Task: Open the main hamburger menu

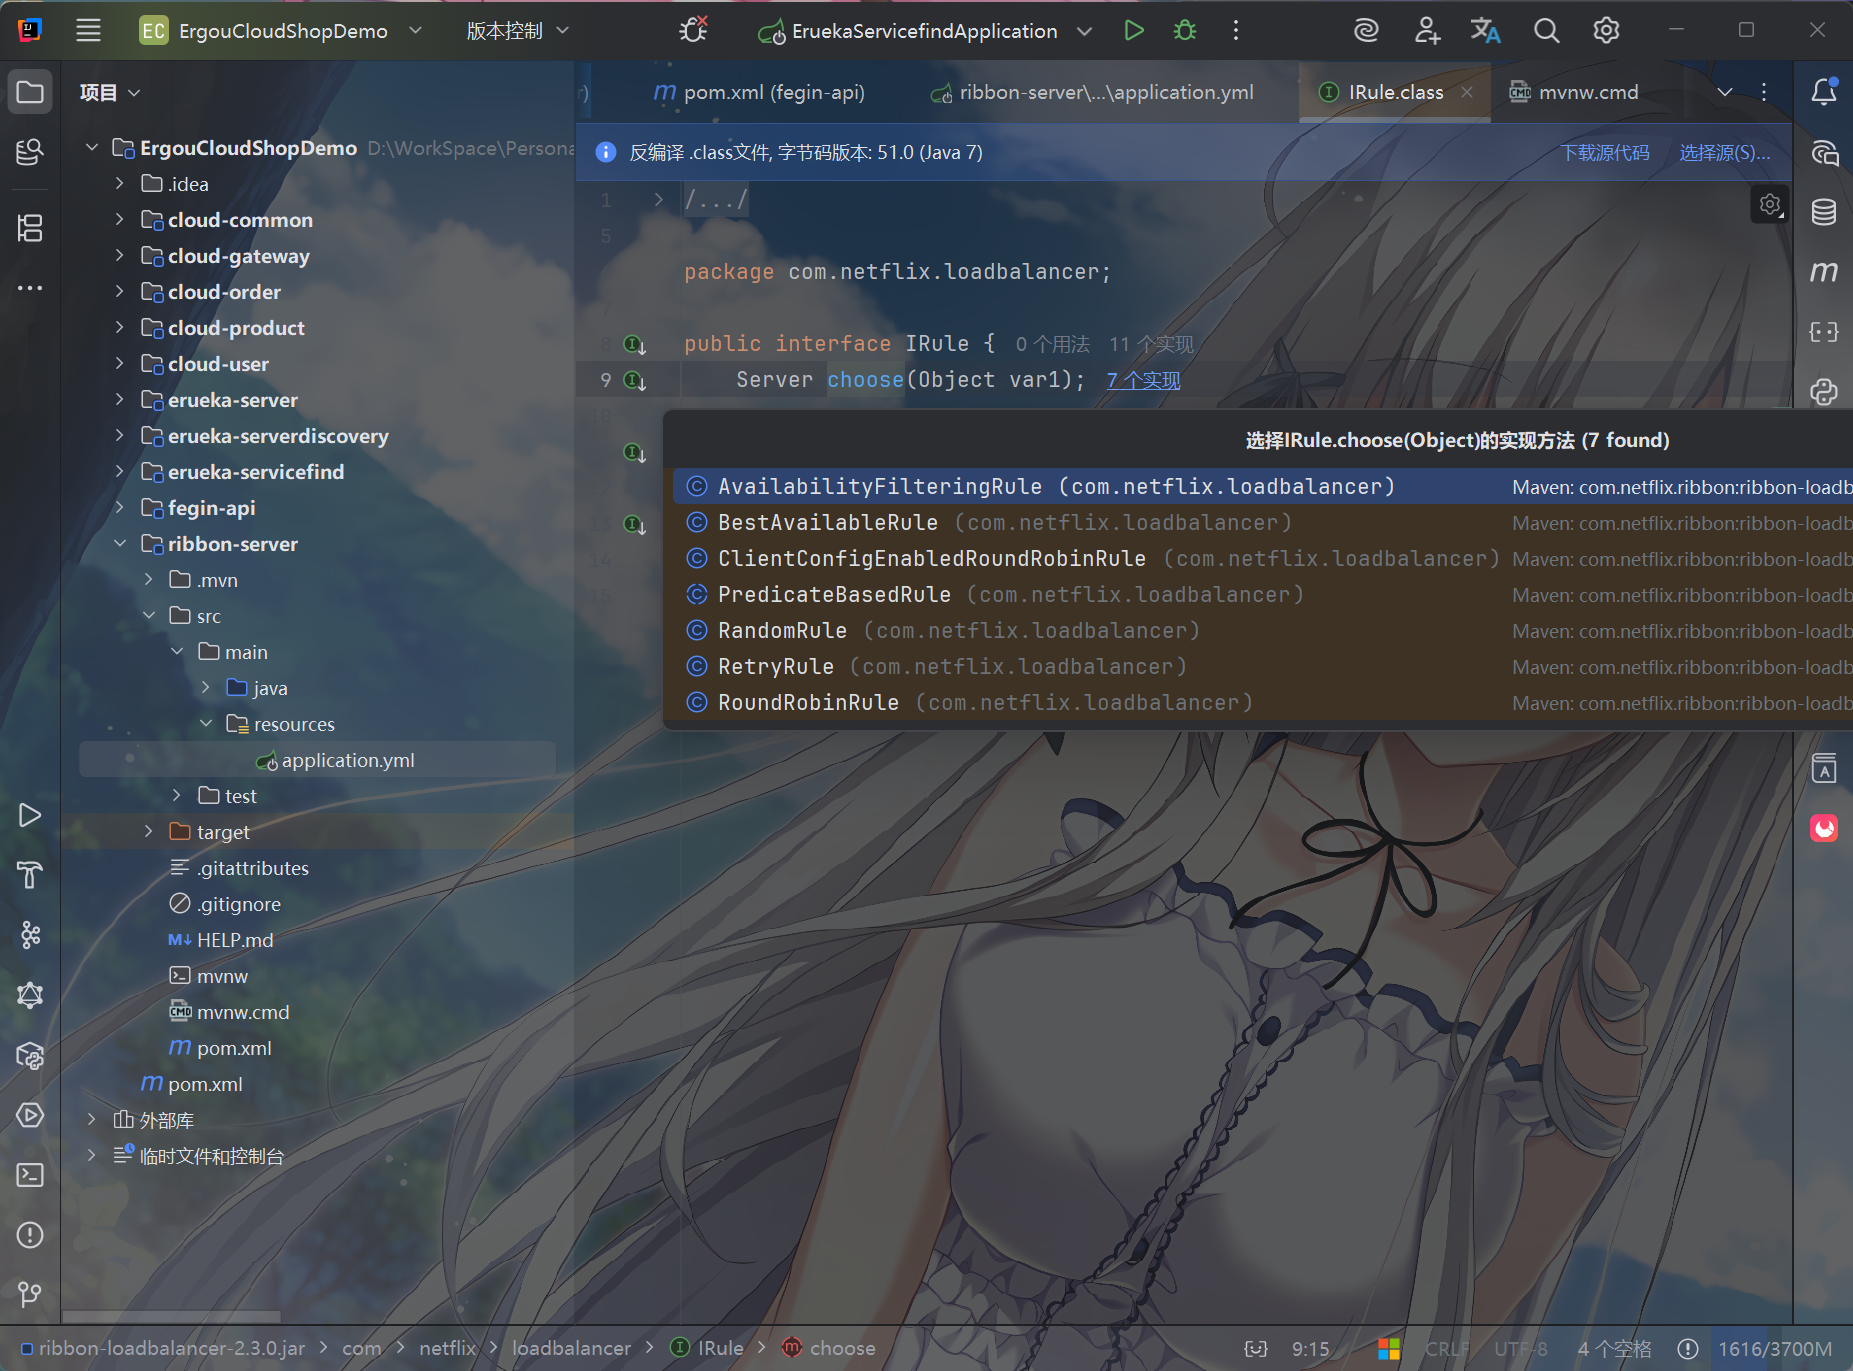Action: tap(88, 31)
